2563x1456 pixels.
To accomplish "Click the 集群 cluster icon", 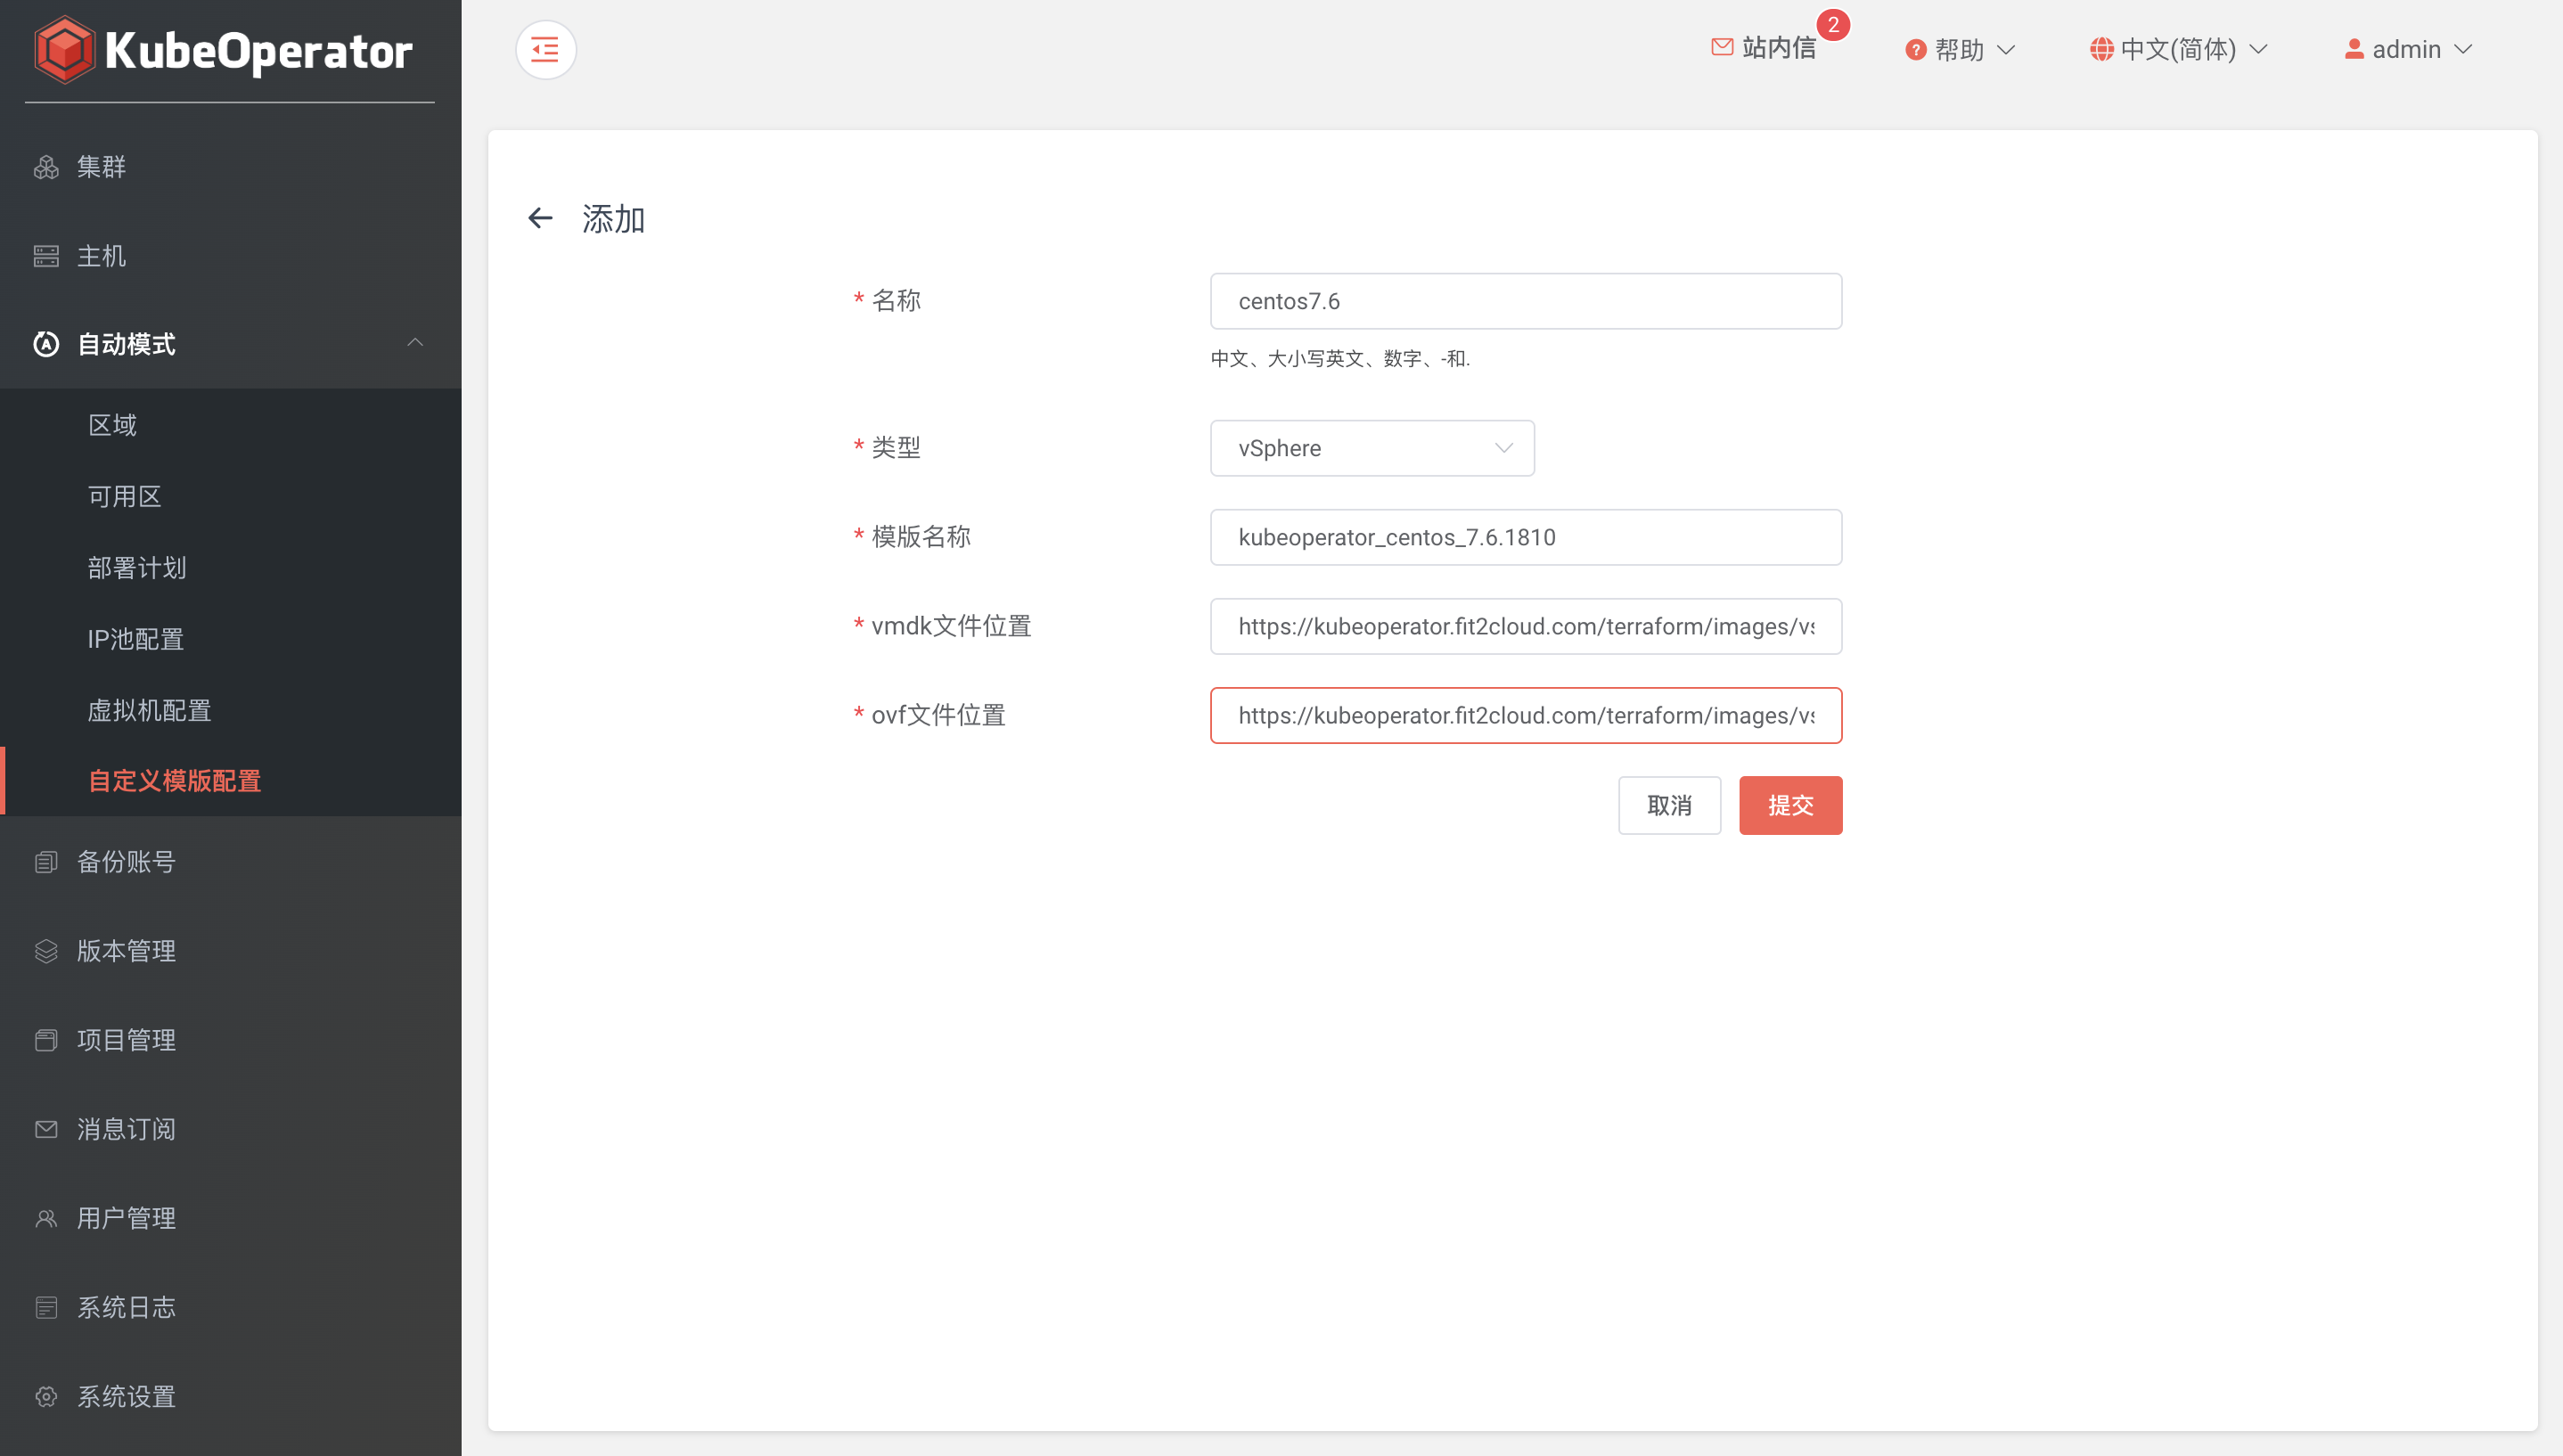I will point(46,167).
